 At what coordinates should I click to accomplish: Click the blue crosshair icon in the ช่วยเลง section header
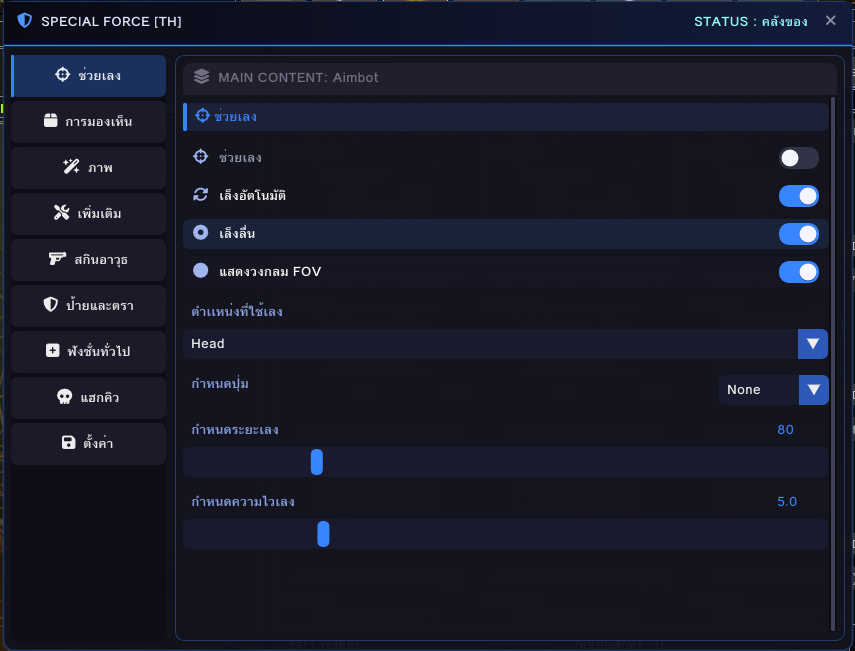click(202, 116)
